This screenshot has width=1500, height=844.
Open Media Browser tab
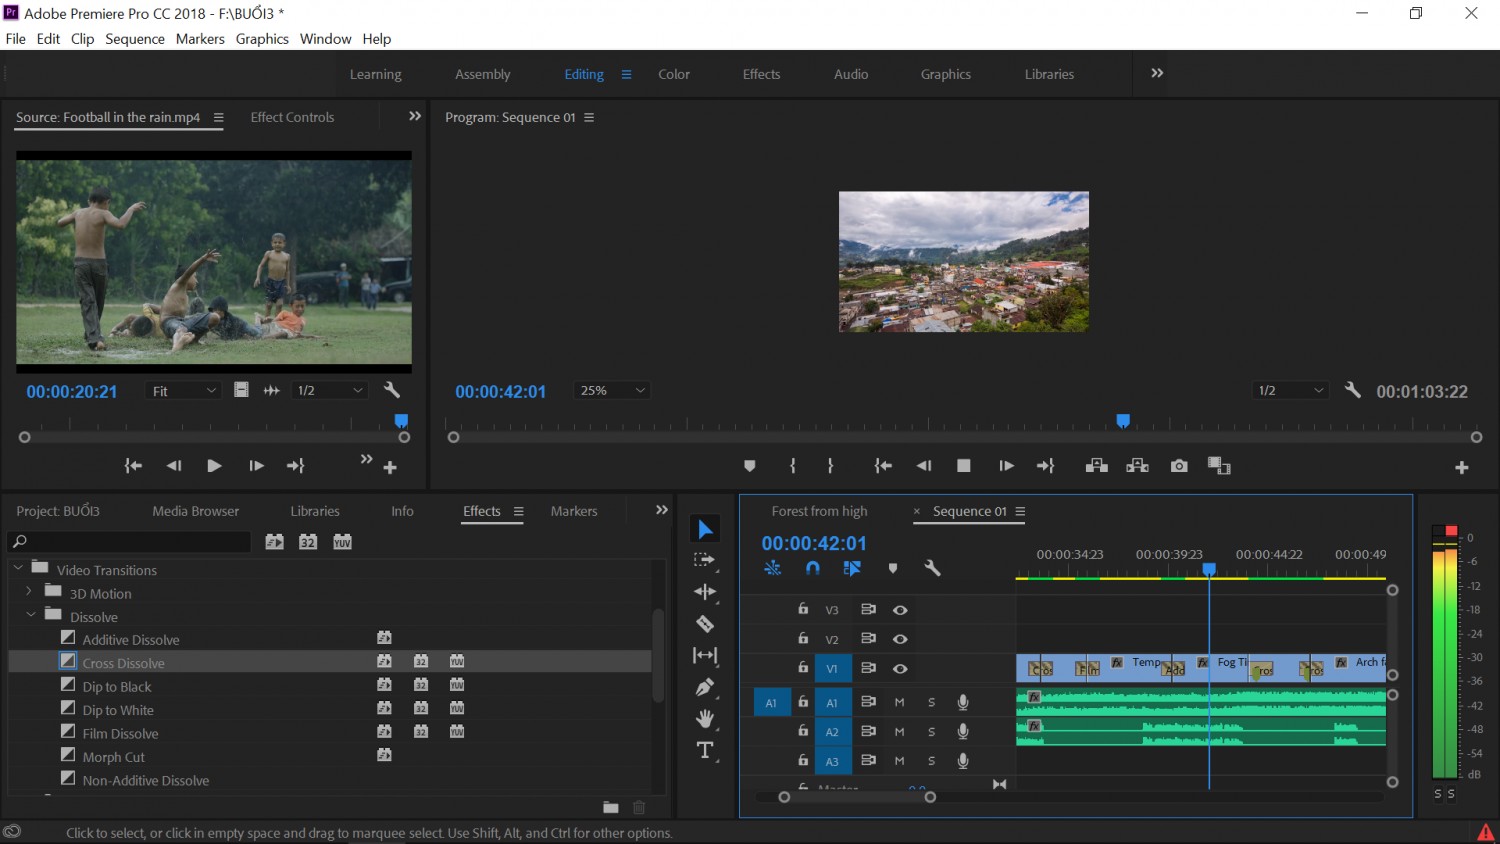(196, 511)
